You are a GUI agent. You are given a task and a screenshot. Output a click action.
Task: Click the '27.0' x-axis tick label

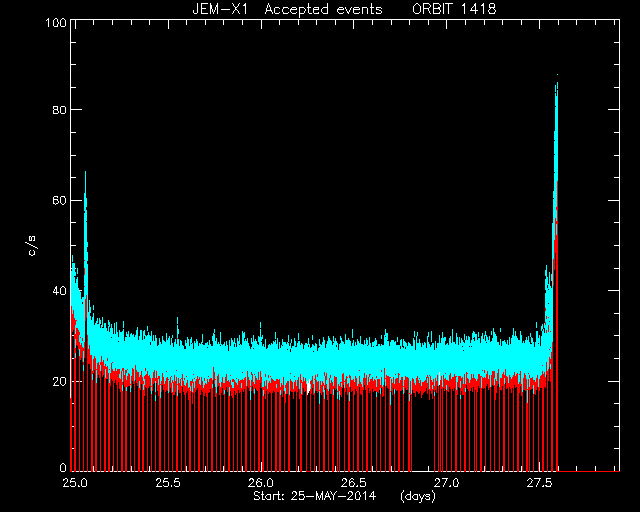point(446,483)
